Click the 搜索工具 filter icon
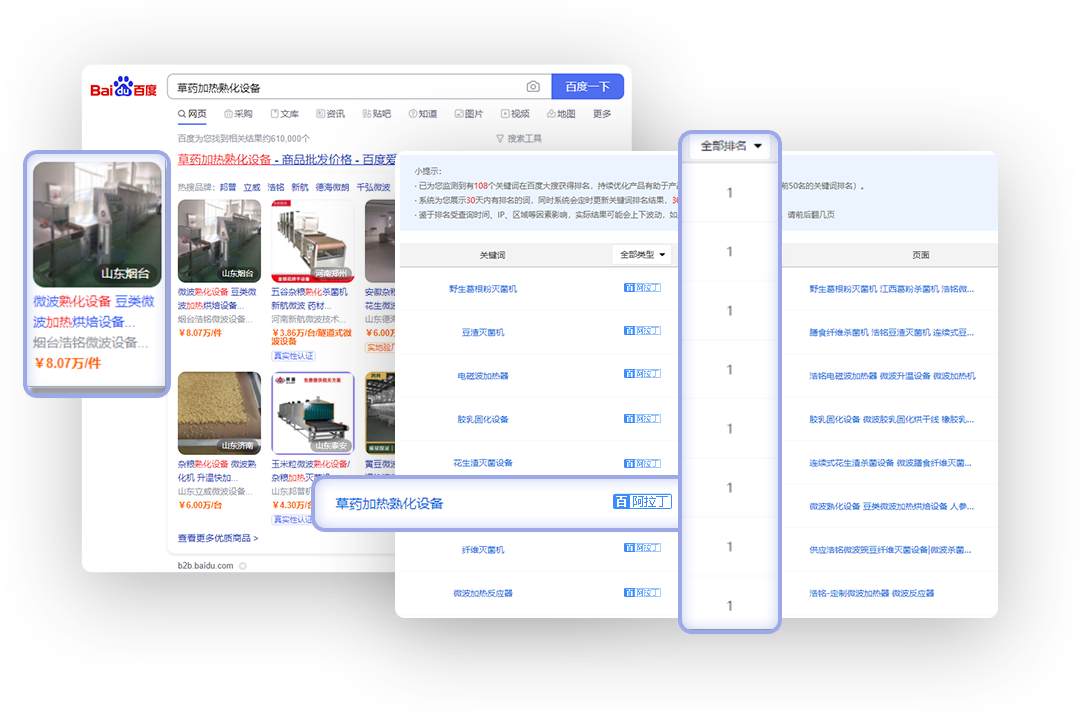 pyautogui.click(x=500, y=138)
